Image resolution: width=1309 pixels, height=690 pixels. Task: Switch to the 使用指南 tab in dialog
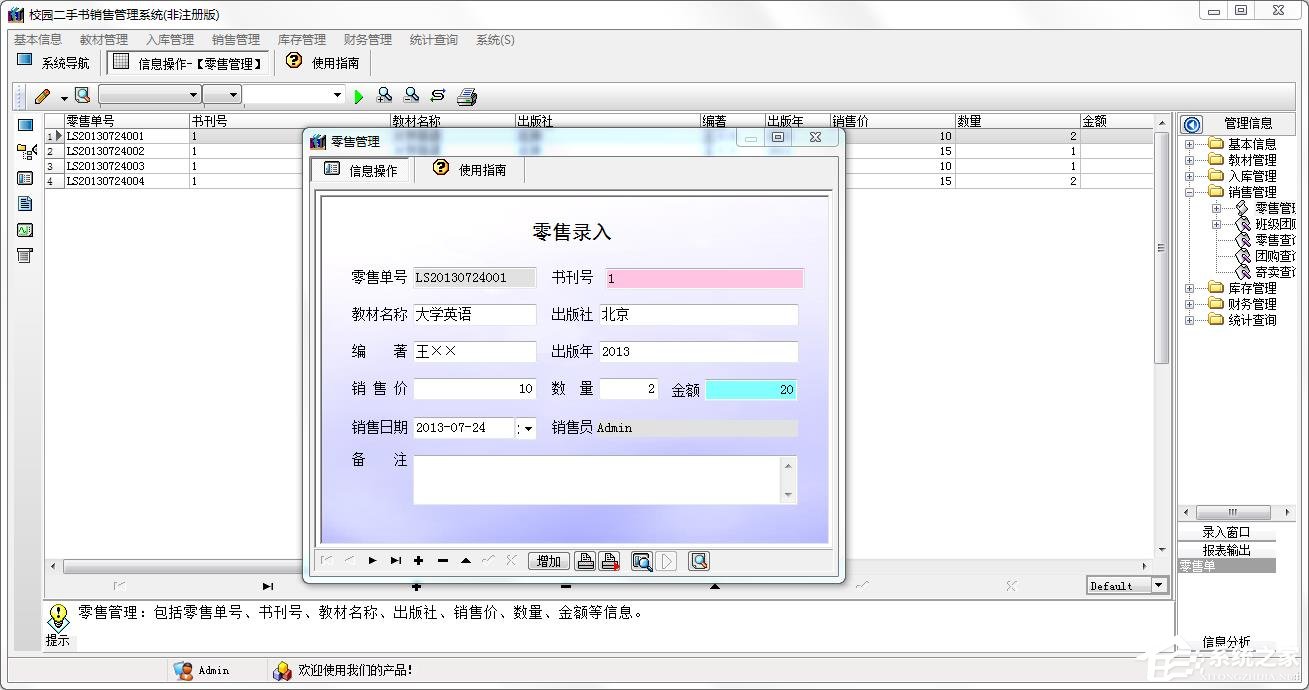tap(470, 169)
